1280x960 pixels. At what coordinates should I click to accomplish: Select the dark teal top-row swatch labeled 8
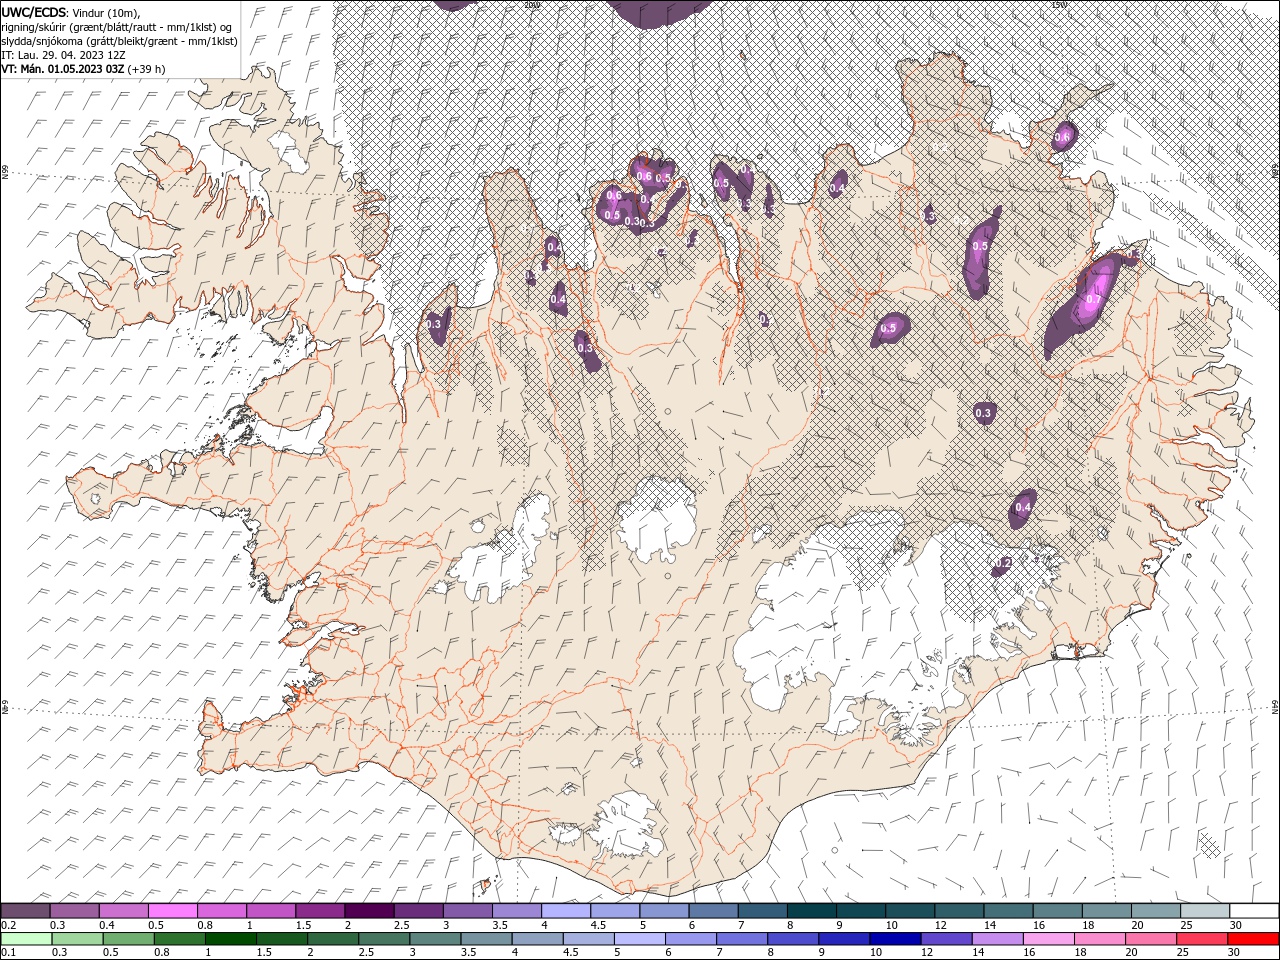coord(811,910)
